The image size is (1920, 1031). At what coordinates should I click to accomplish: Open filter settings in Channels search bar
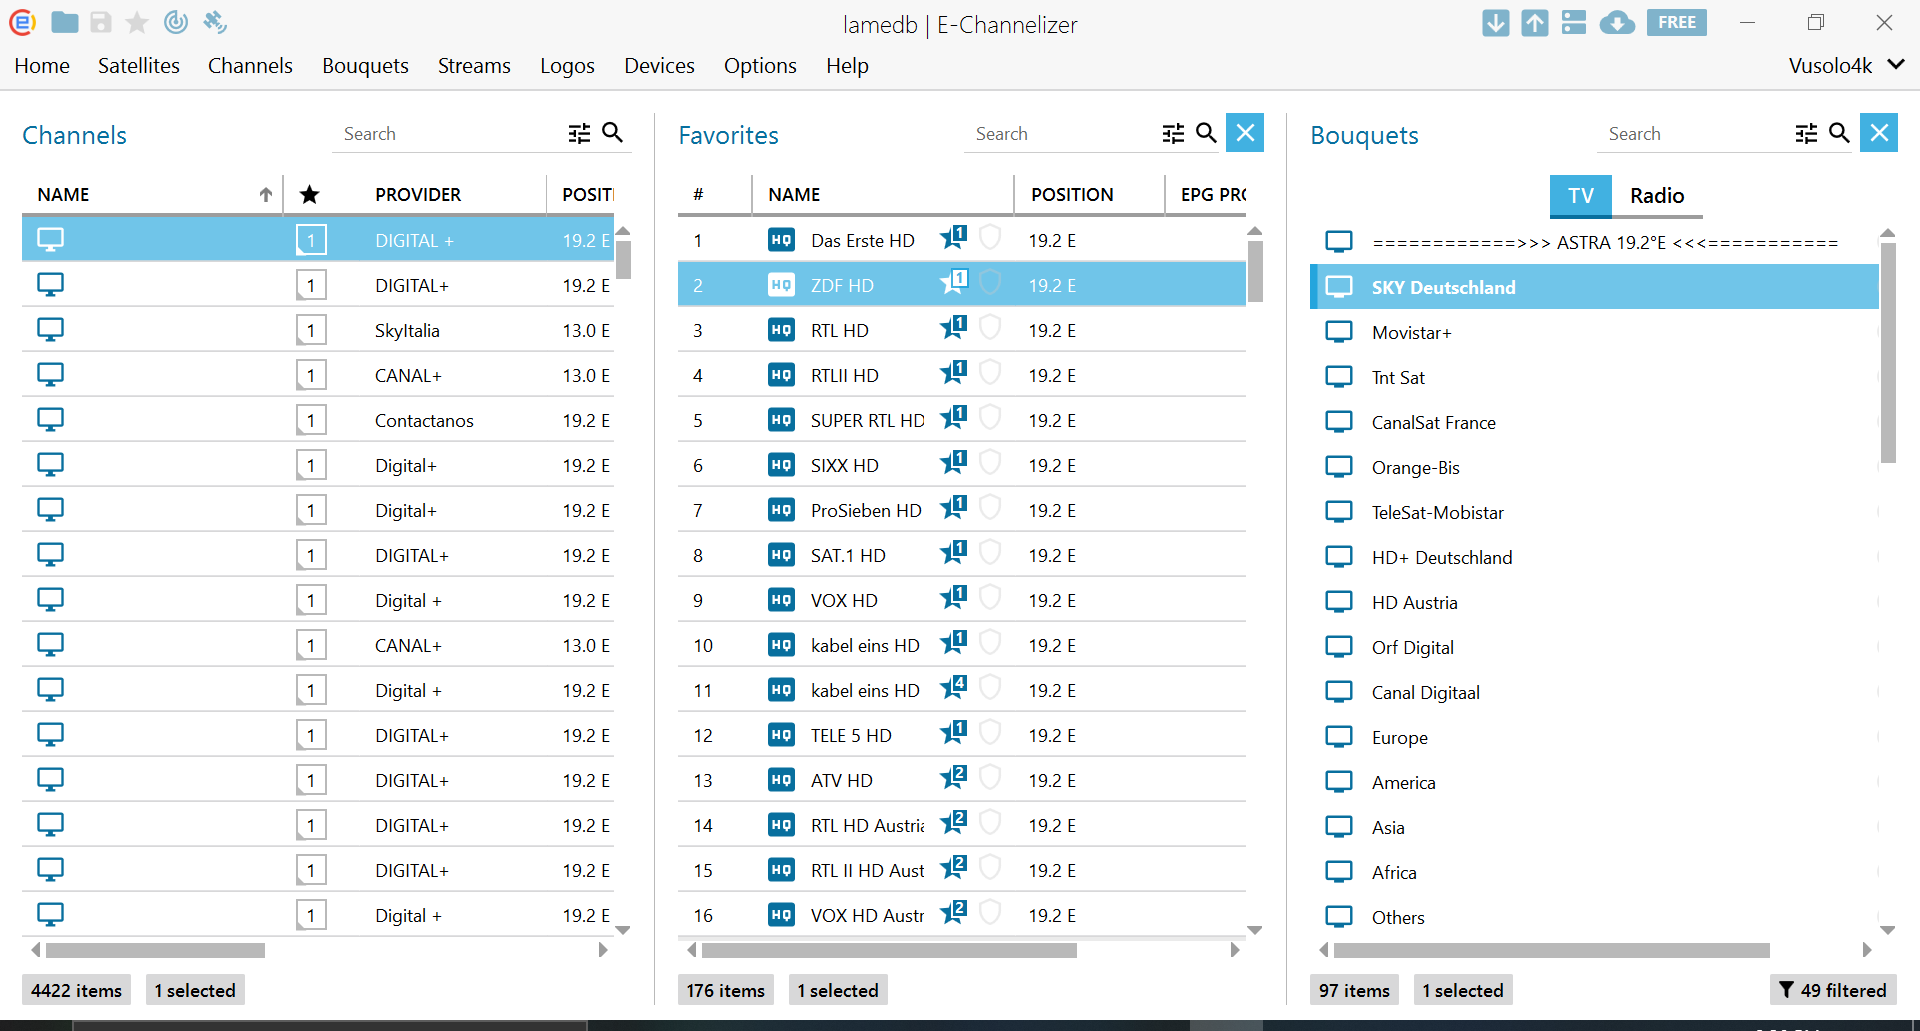[x=580, y=133]
